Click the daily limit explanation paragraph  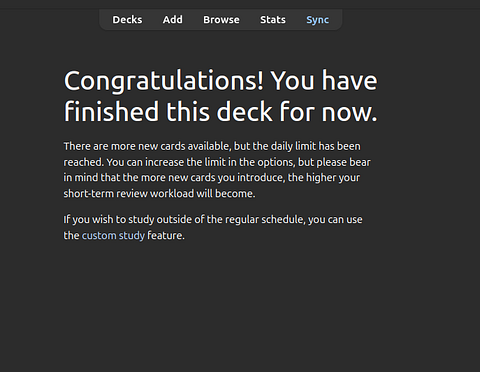[x=217, y=170]
